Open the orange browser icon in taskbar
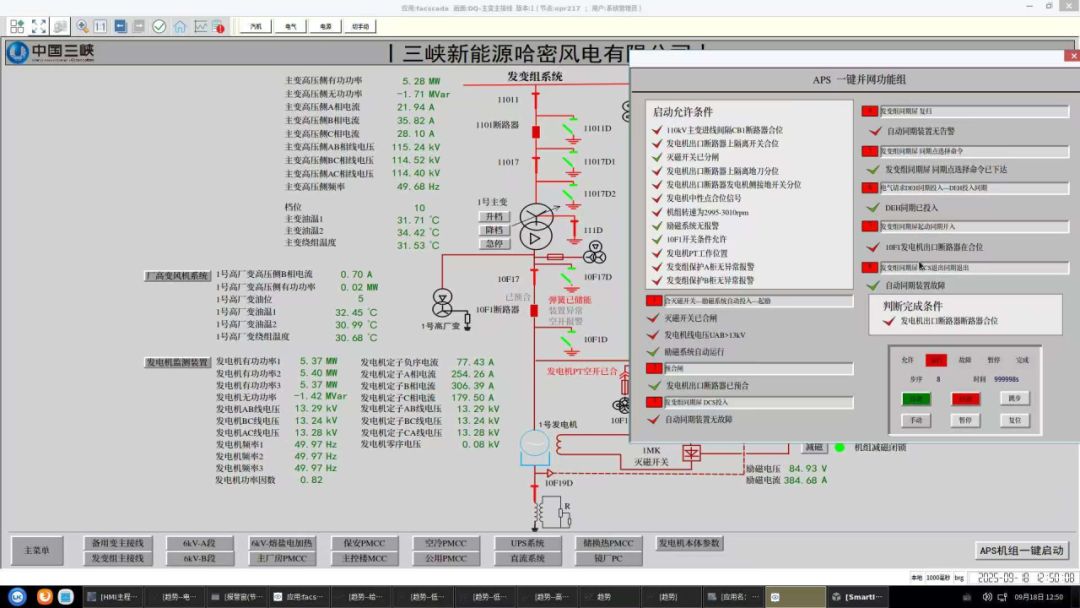The image size is (1080, 608). pos(45,596)
